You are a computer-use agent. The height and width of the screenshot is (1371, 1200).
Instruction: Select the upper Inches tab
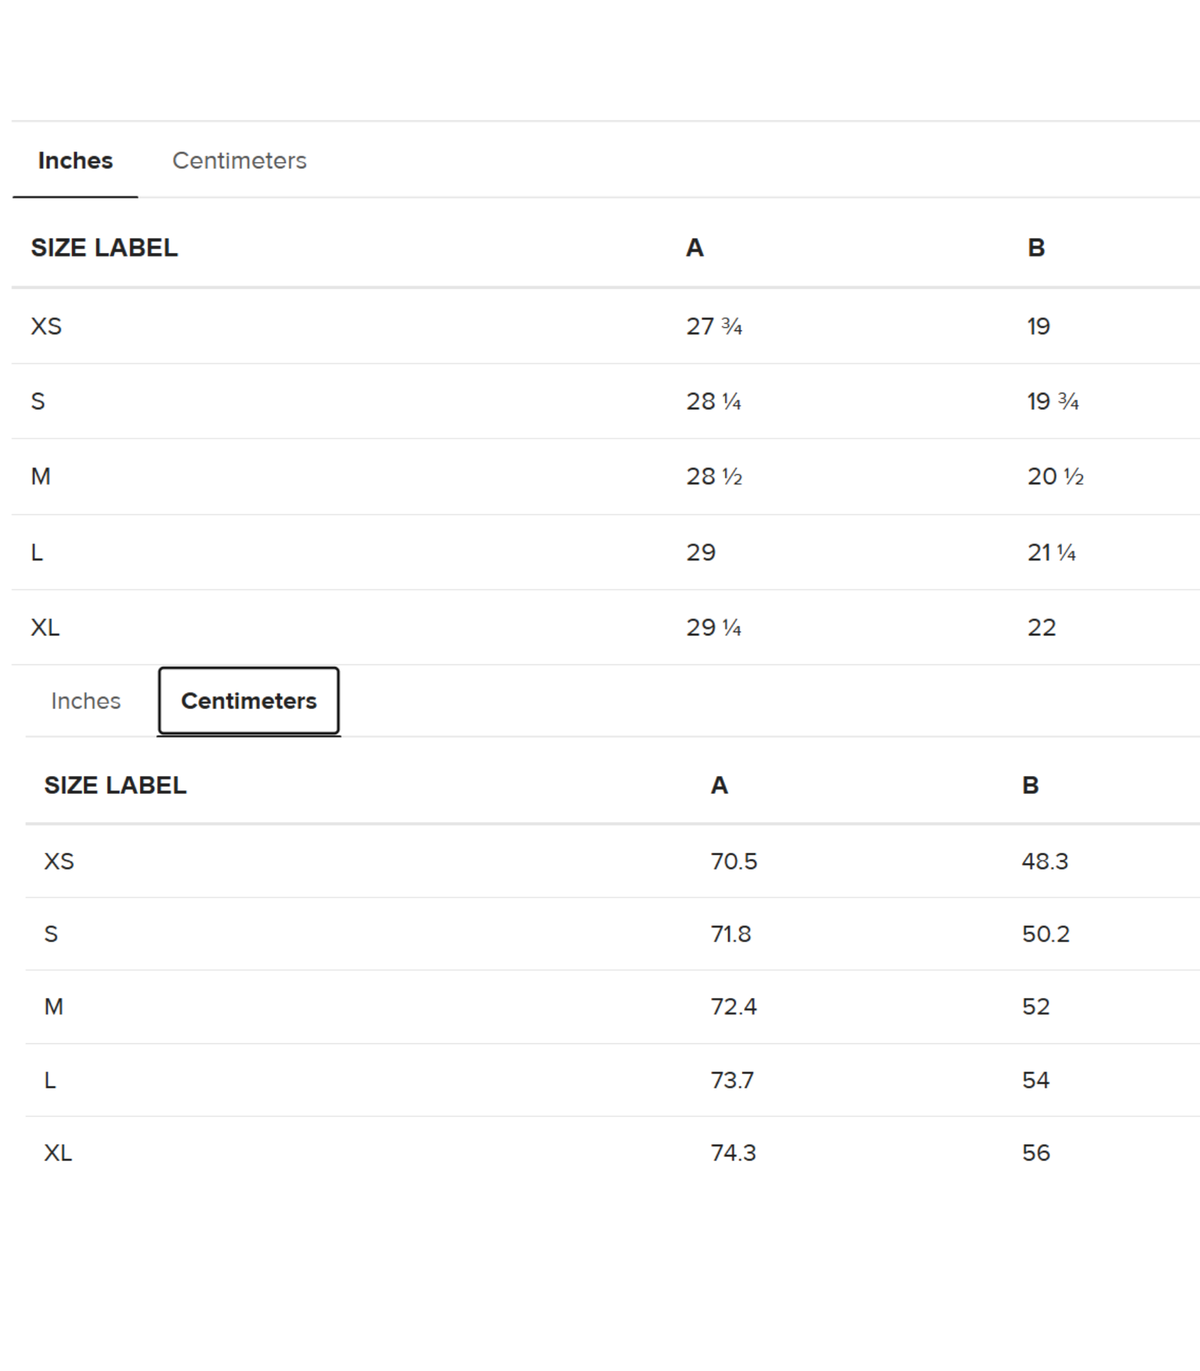click(75, 161)
